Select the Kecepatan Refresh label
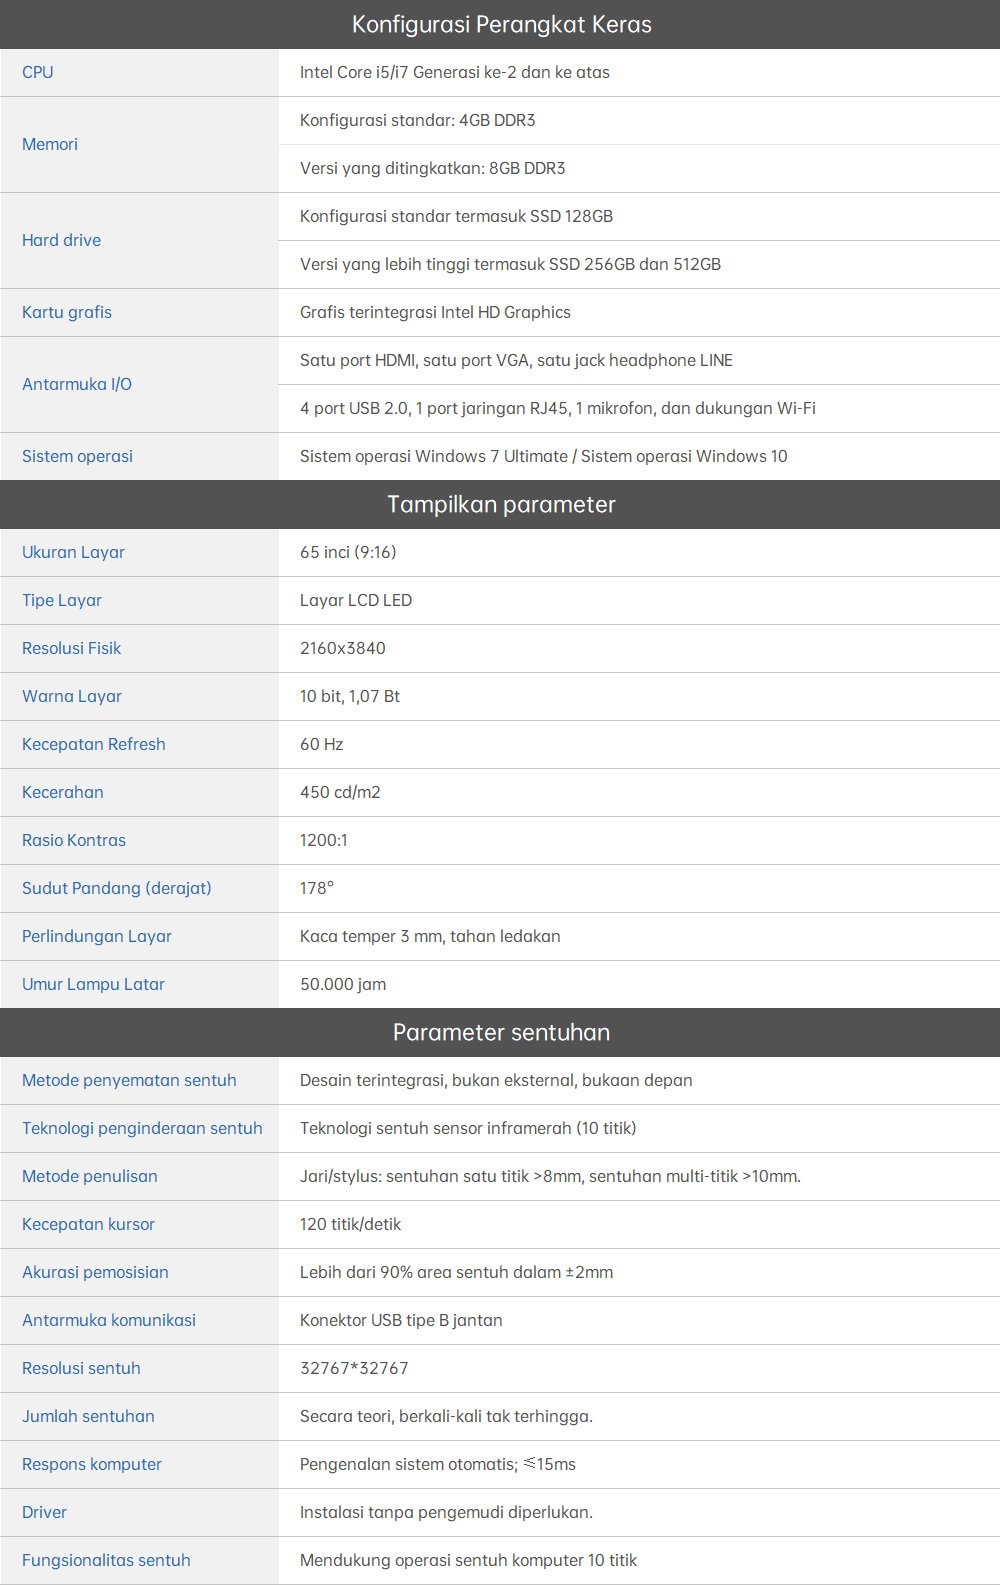The image size is (1000, 1585). click(x=94, y=744)
